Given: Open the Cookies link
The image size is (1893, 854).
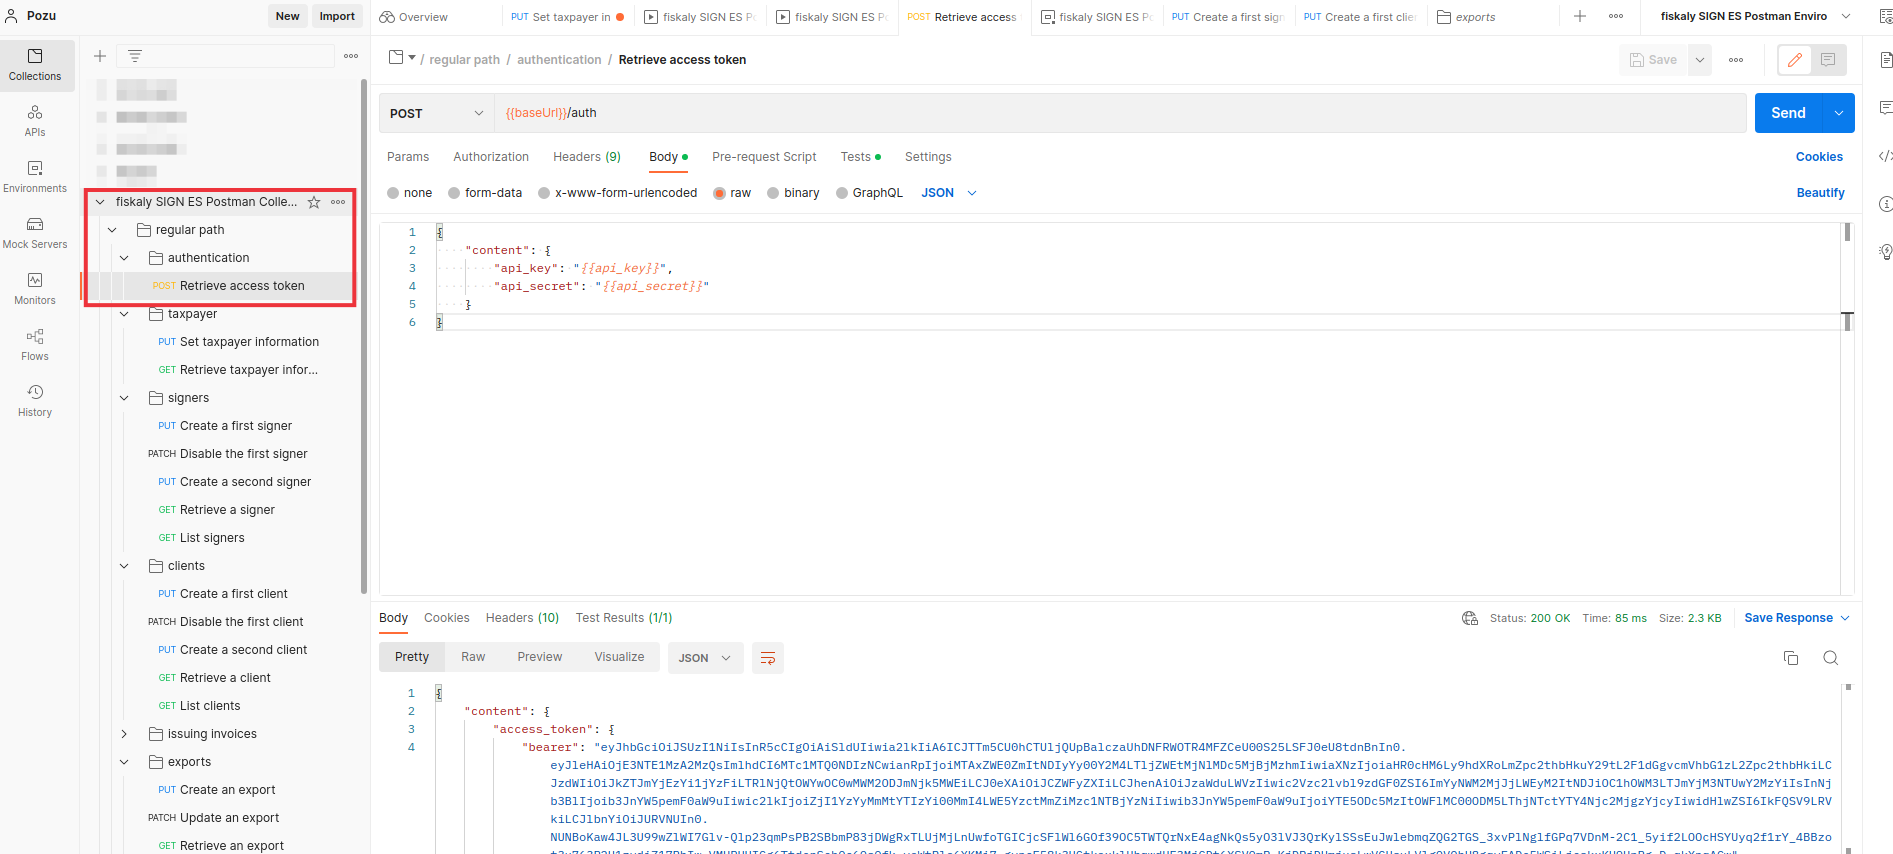Looking at the screenshot, I should pos(1819,157).
